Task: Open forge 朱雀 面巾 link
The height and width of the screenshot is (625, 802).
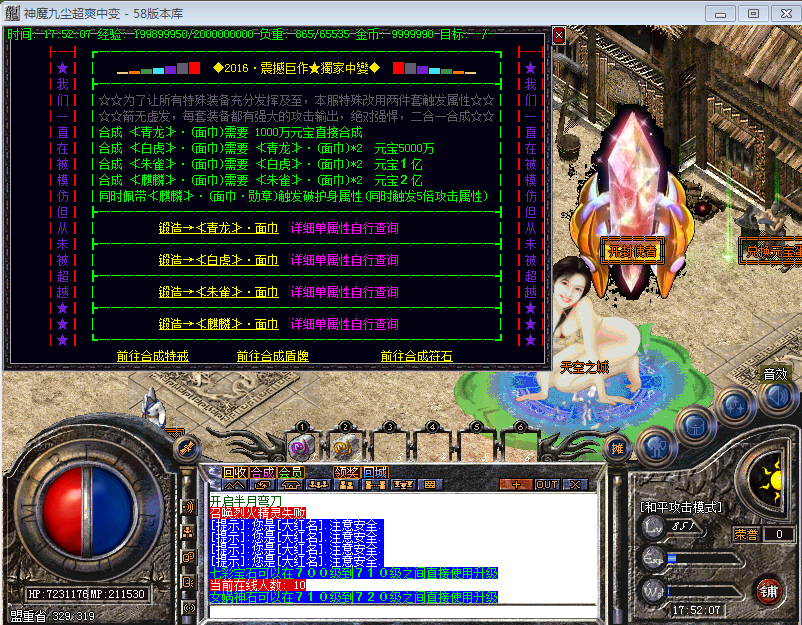Action: [x=218, y=292]
